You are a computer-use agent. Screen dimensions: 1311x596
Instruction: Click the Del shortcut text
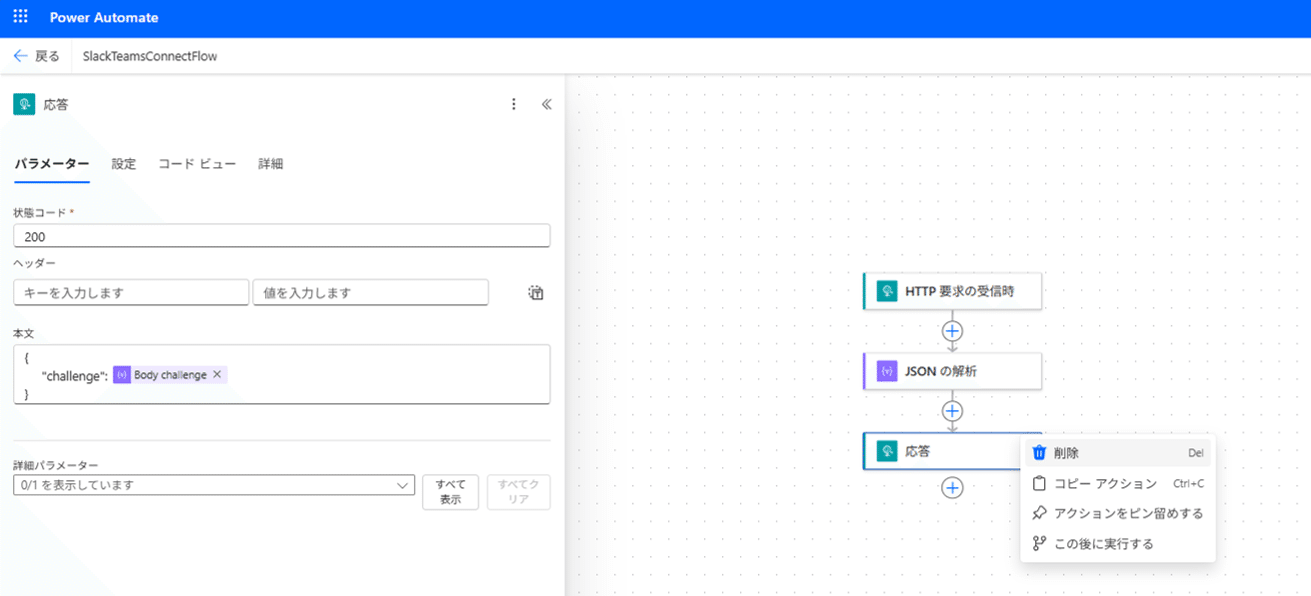[1196, 453]
